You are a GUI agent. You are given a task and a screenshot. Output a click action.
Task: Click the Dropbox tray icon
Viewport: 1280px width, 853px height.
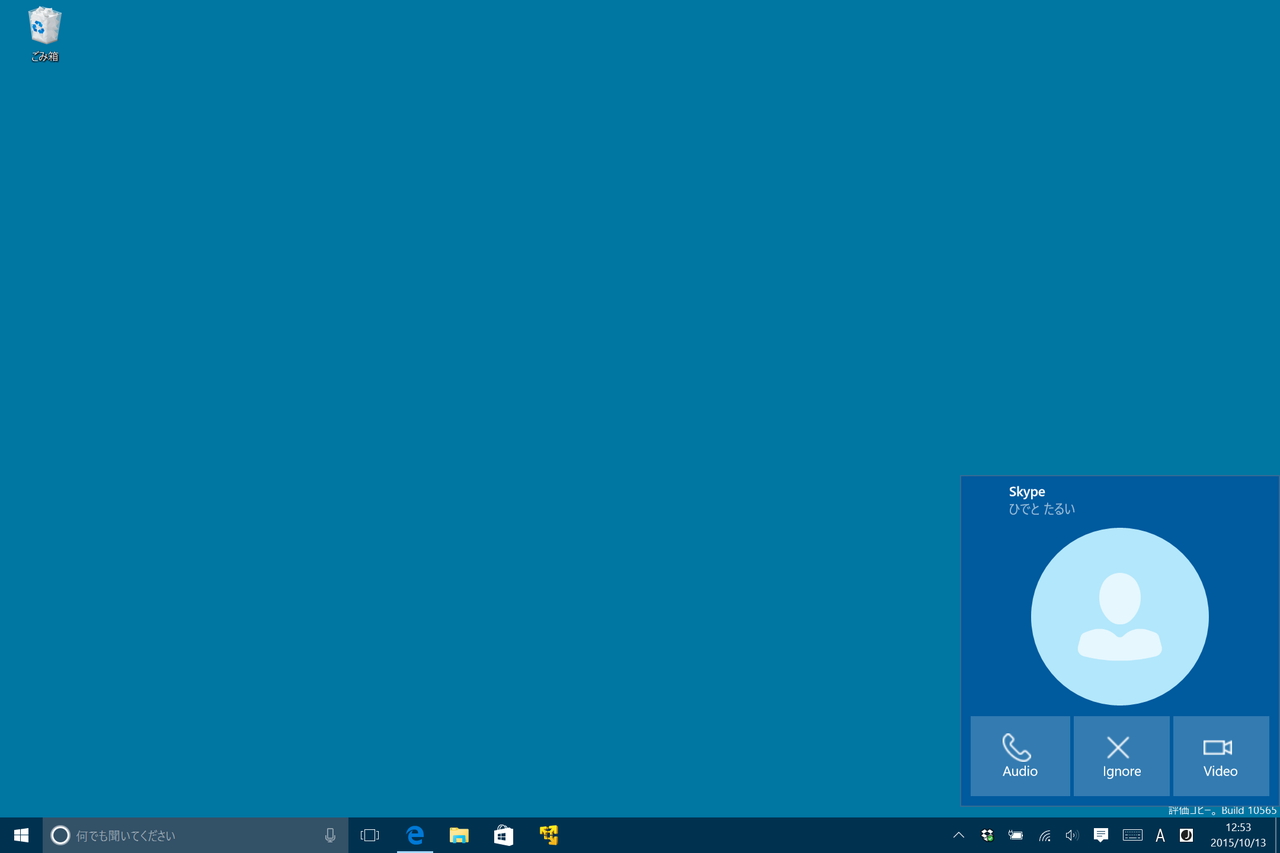[987, 835]
